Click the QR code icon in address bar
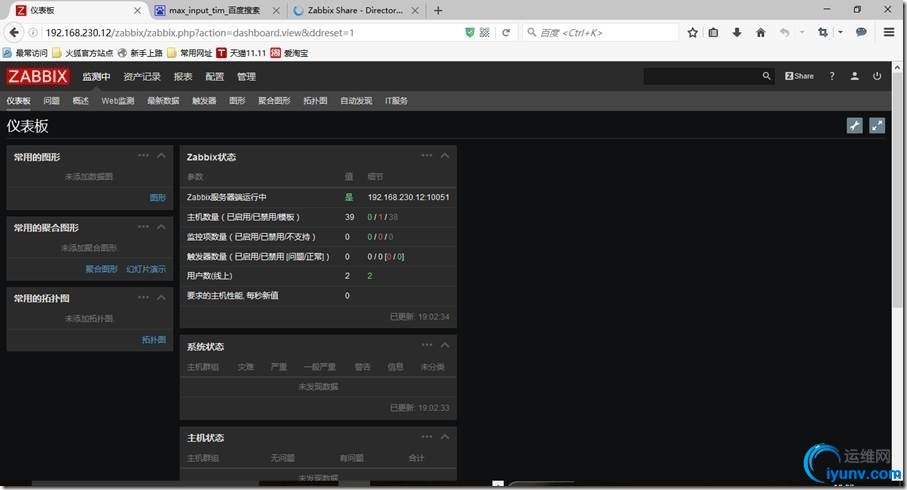The height and width of the screenshot is (490, 907). 485,33
